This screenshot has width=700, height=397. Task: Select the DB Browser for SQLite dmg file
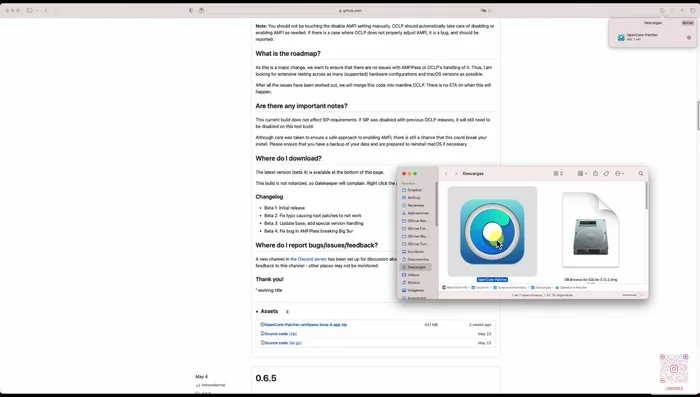(x=591, y=230)
